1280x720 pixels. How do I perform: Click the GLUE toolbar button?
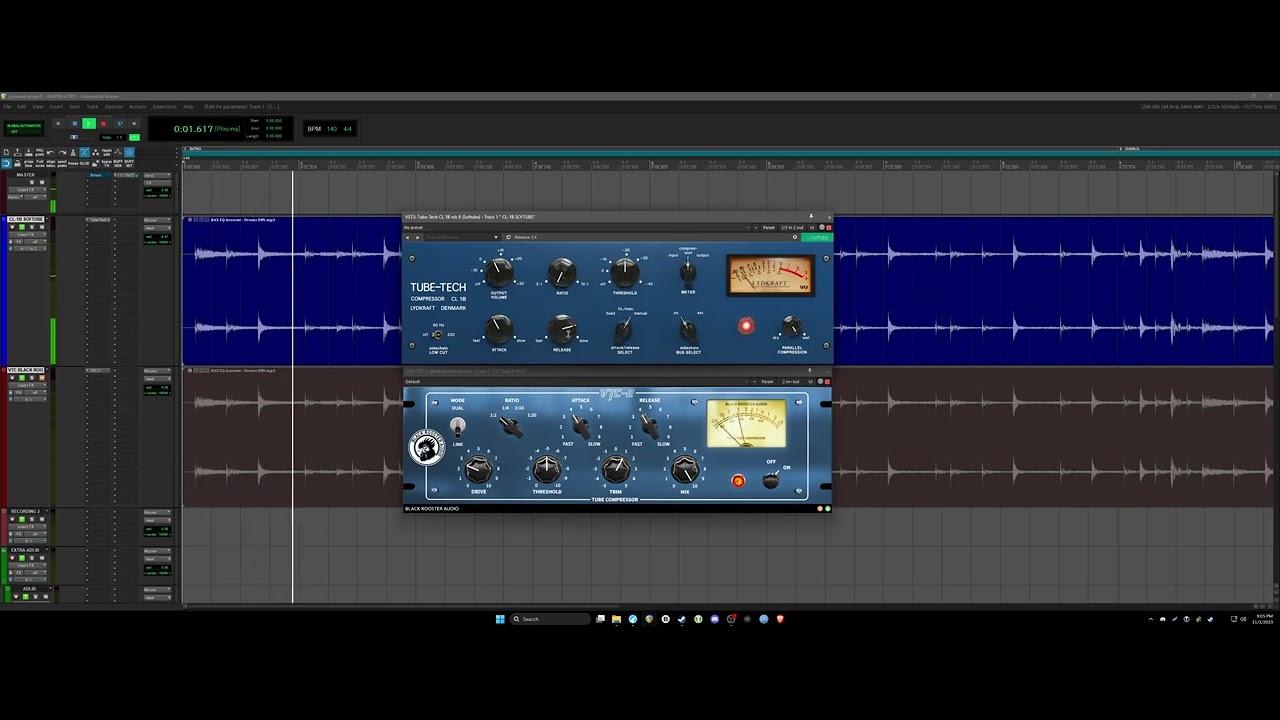84,164
